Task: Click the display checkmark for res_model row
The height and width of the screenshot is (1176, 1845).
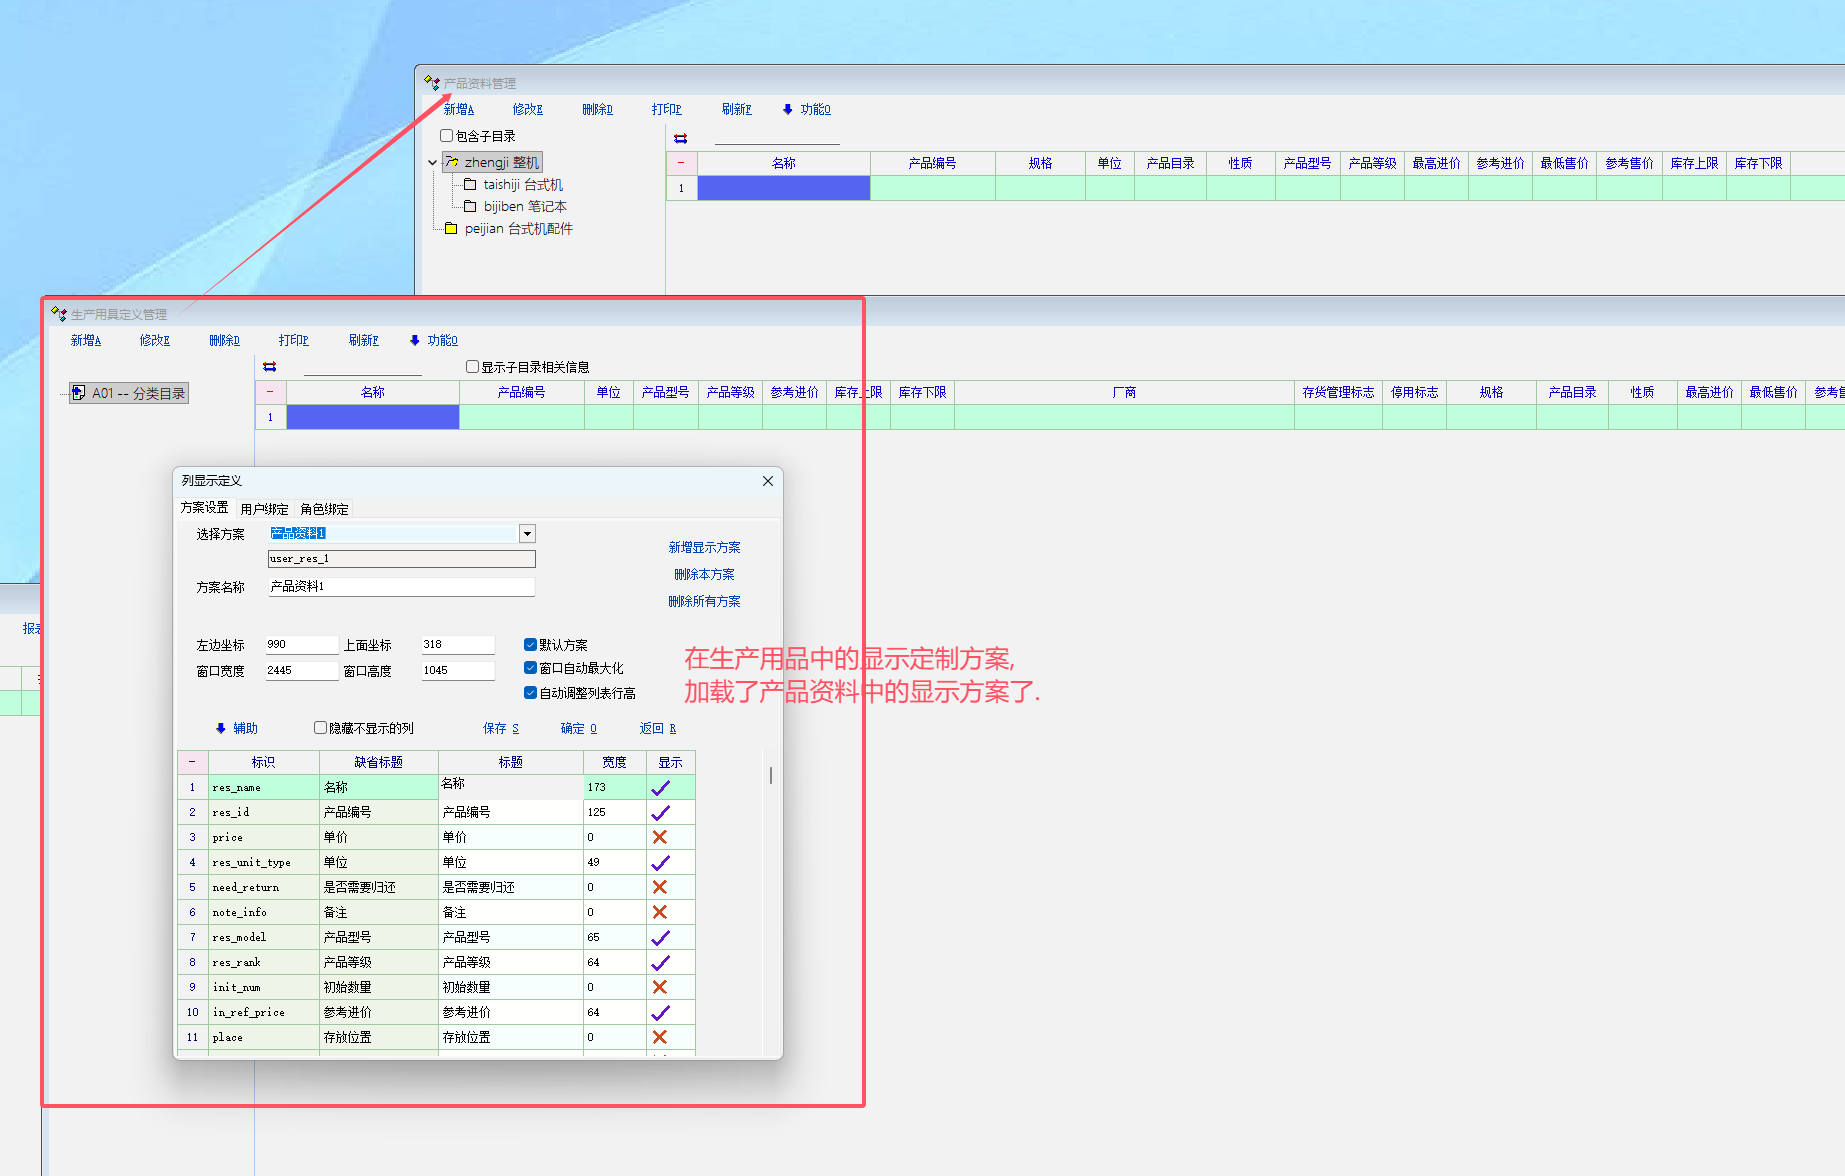Action: coord(661,937)
